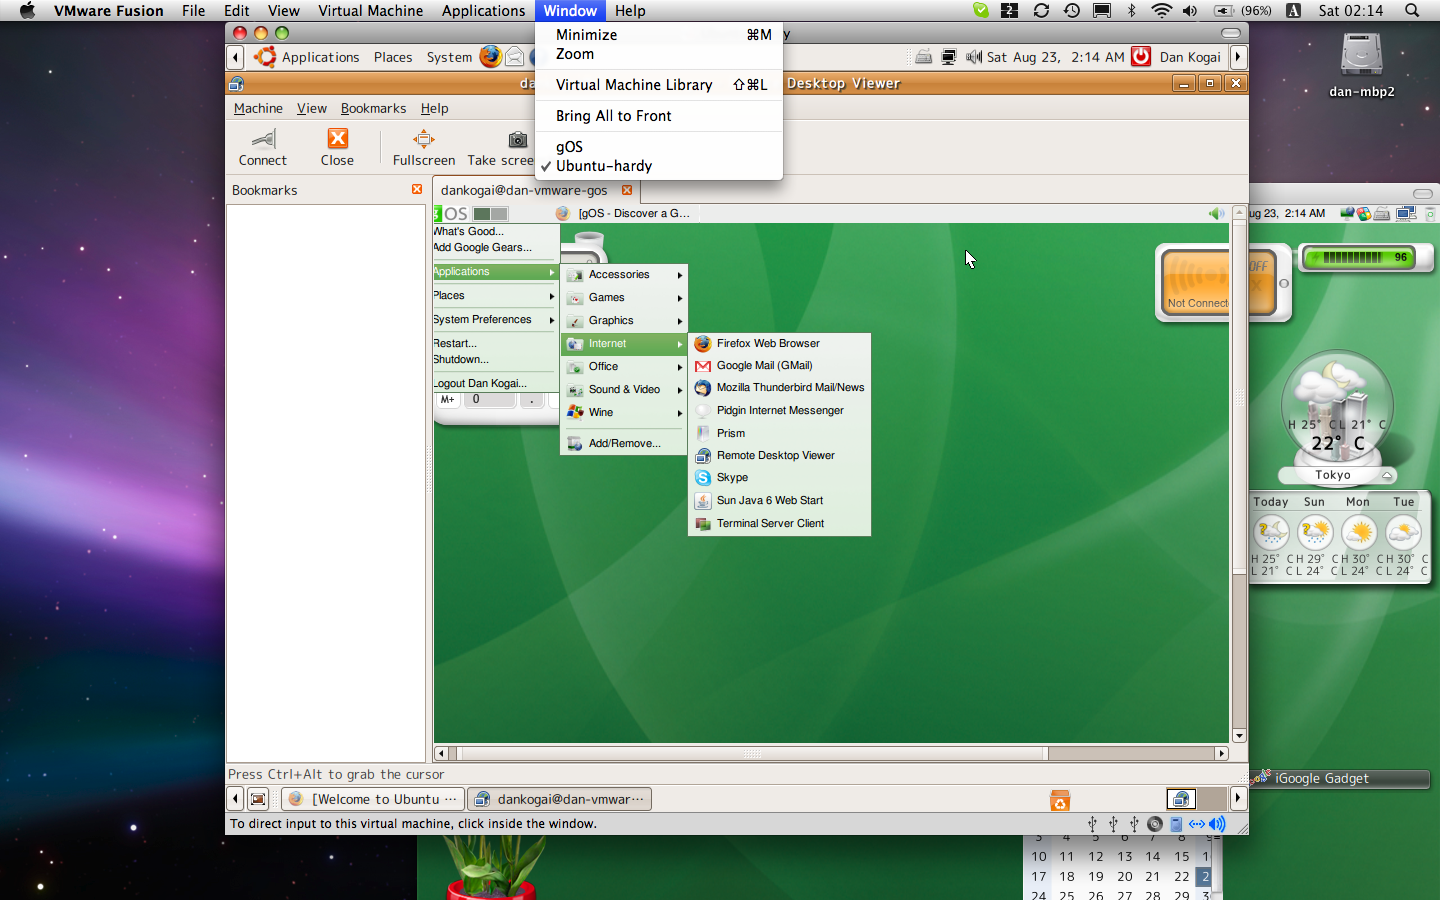Screen dimensions: 1440x900
Task: Click the Bluetooth icon in macOS menu bar
Action: pyautogui.click(x=1132, y=11)
